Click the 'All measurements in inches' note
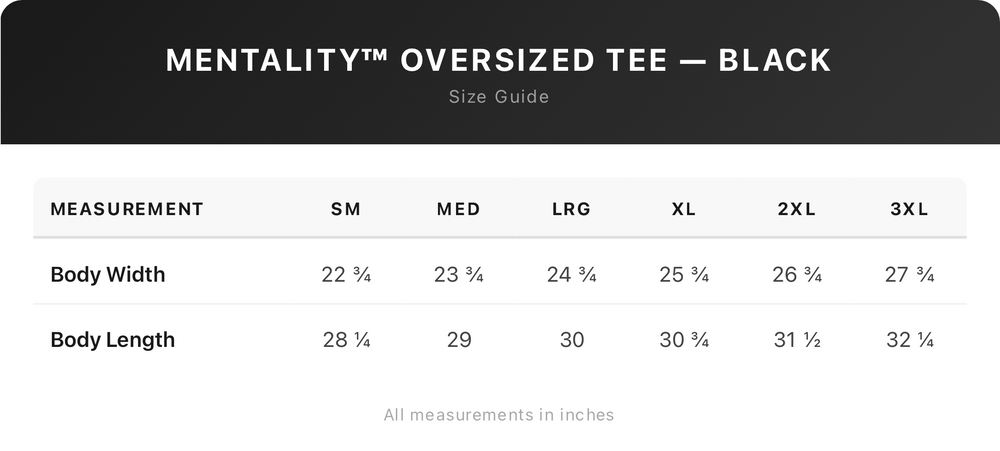 499,414
